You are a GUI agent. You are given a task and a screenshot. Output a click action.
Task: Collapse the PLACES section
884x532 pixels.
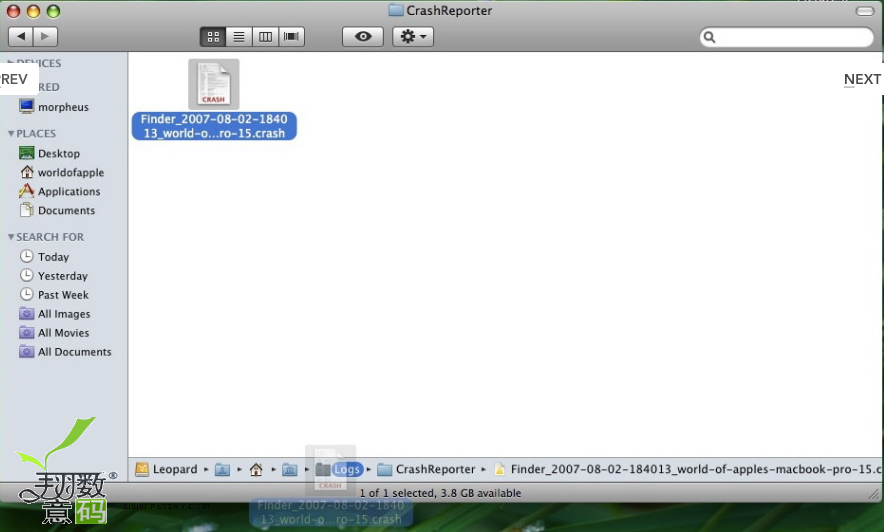[x=11, y=134]
